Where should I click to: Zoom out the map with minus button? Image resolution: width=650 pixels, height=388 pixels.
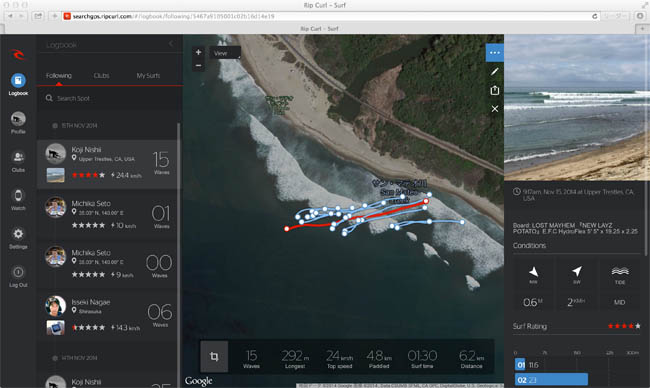click(199, 65)
